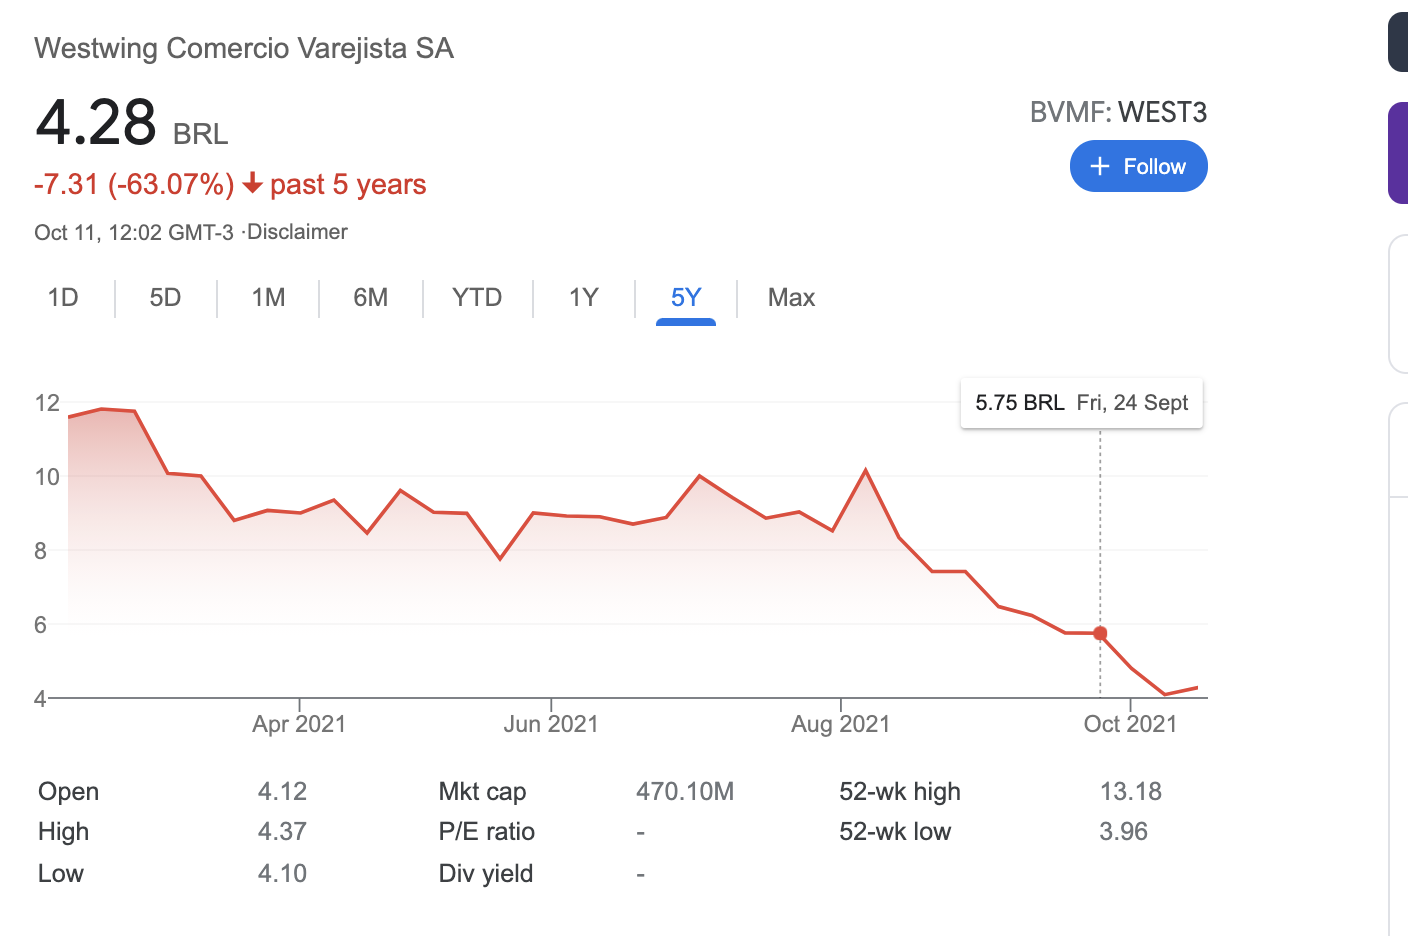Viewport: 1408px width, 936px height.
Task: Click the Apr 2021 axis label
Action: (x=299, y=724)
